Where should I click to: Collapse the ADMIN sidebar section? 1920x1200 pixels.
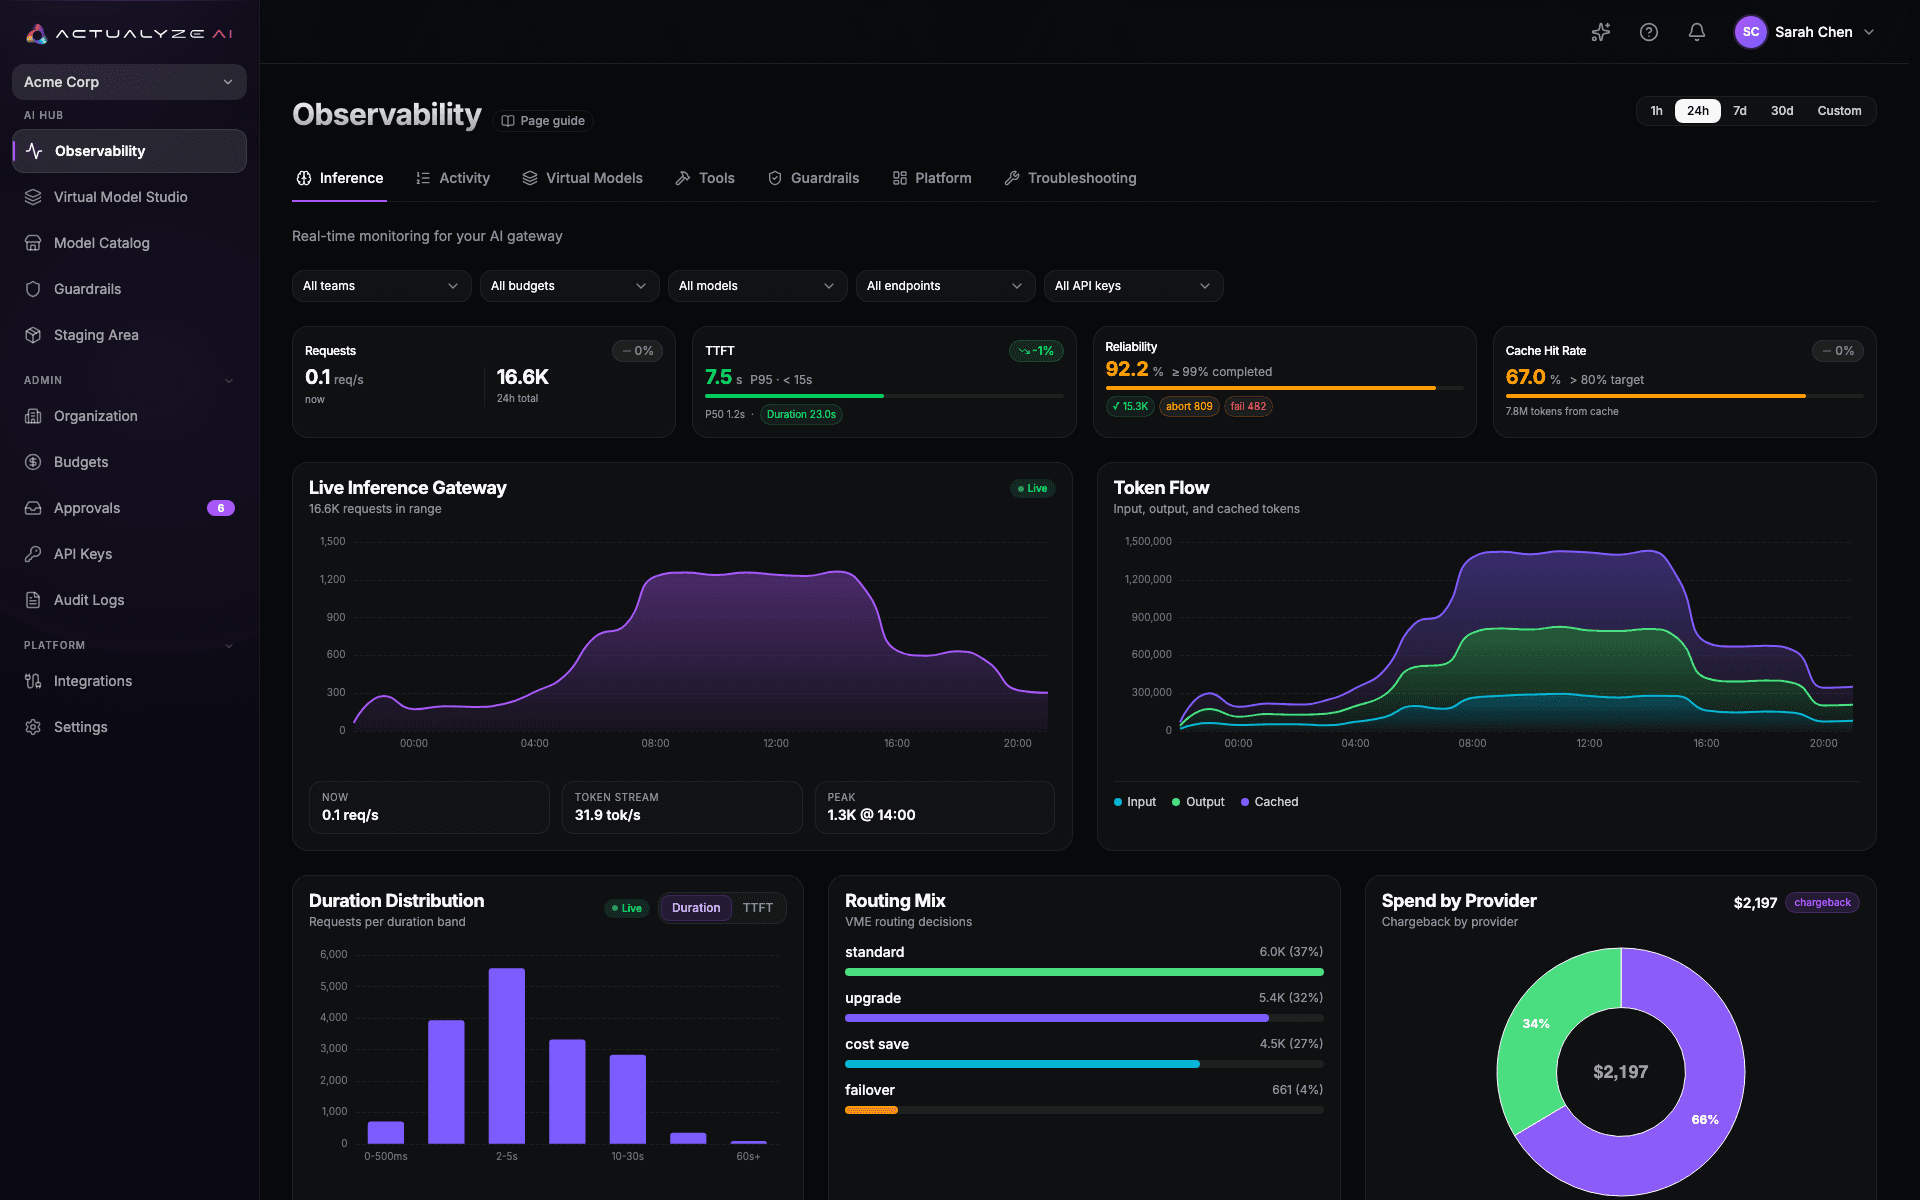(x=229, y=381)
